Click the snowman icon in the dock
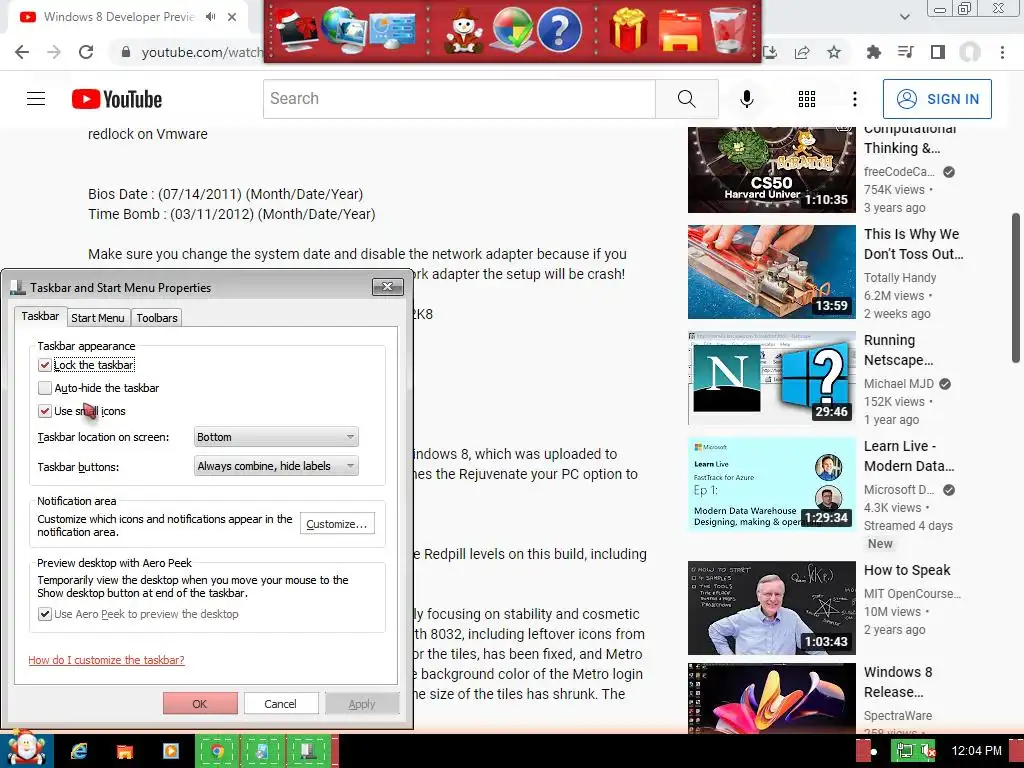This screenshot has width=1024, height=768. 463,30
